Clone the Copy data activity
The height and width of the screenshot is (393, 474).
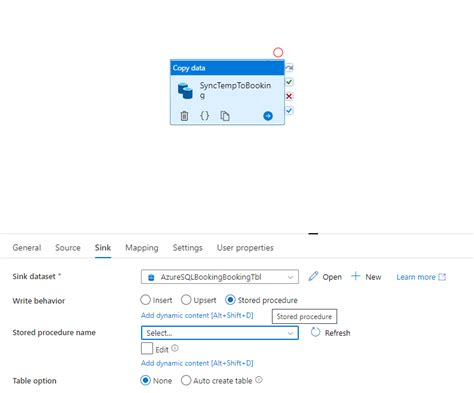click(225, 116)
